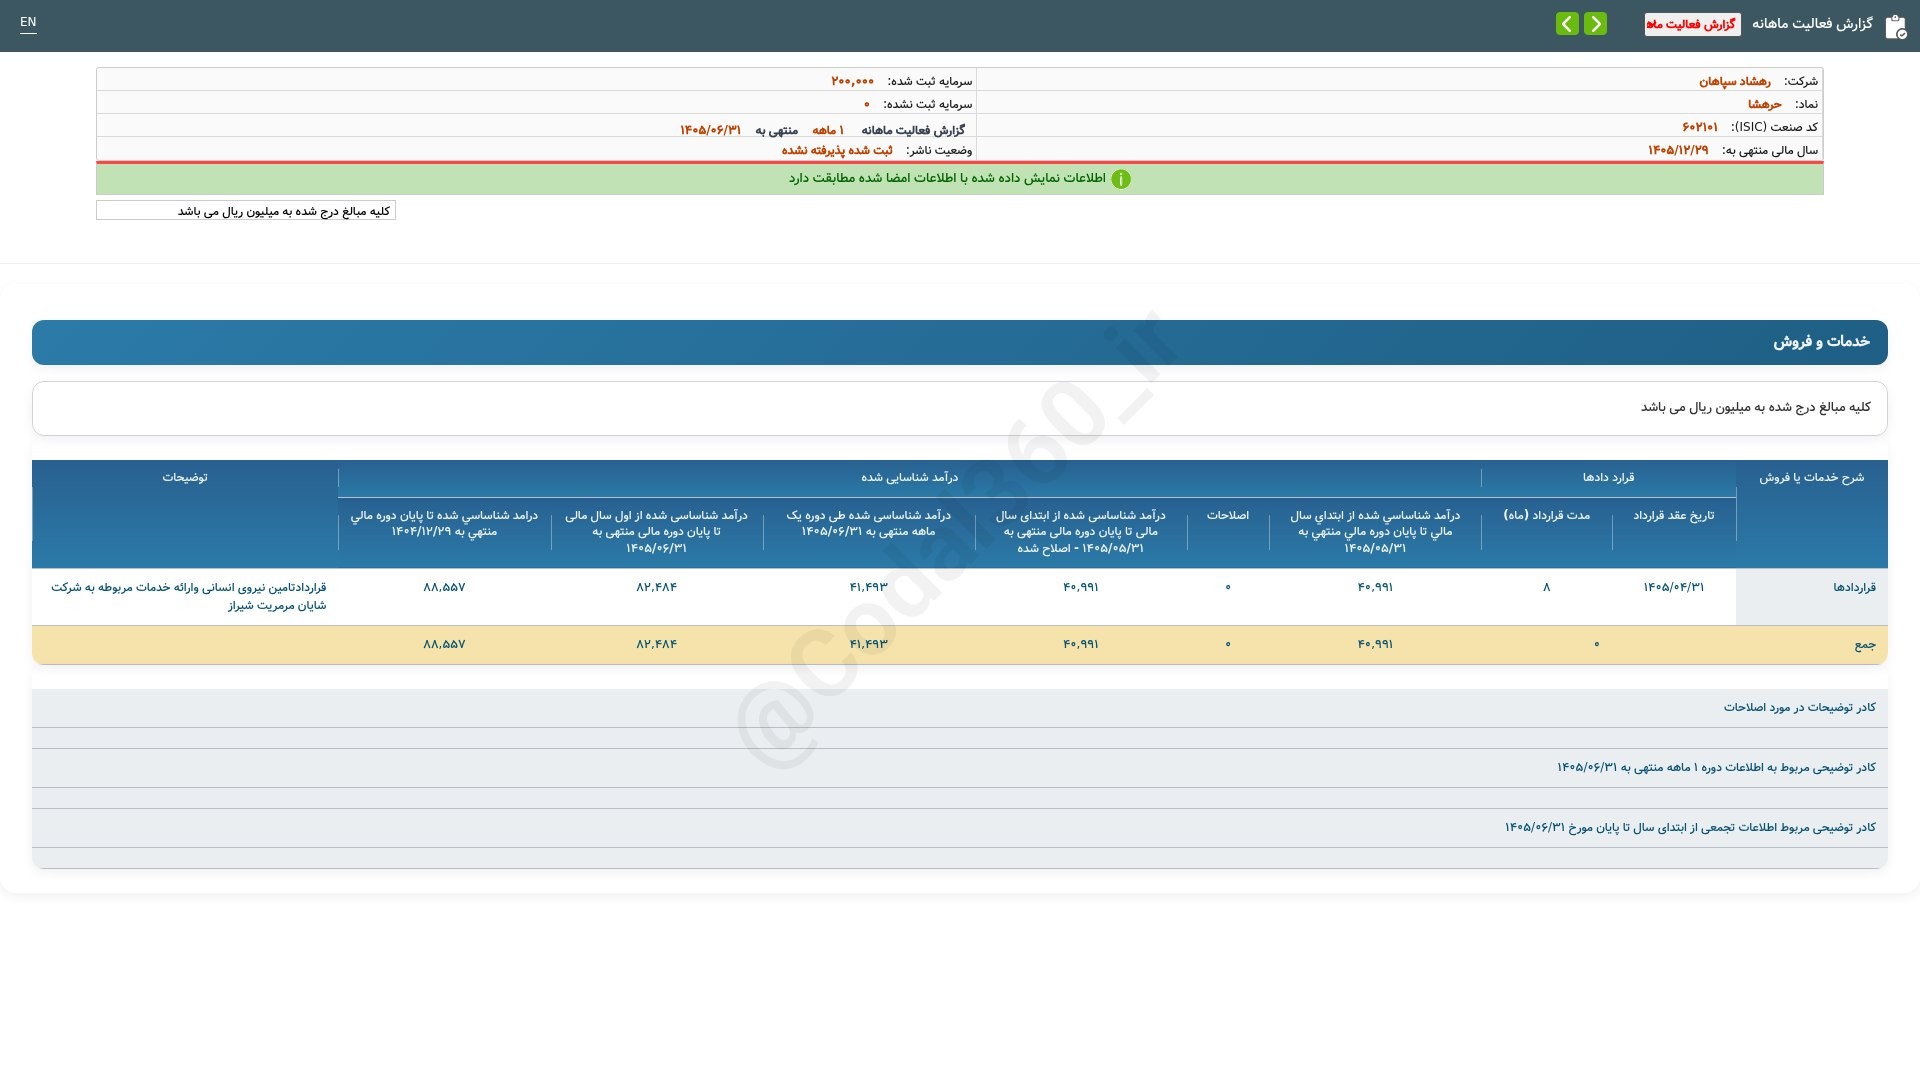Click the گزارش فعالیت ماهانه header title
Image resolution: width=1920 pixels, height=1080 pixels.
pos(1812,23)
